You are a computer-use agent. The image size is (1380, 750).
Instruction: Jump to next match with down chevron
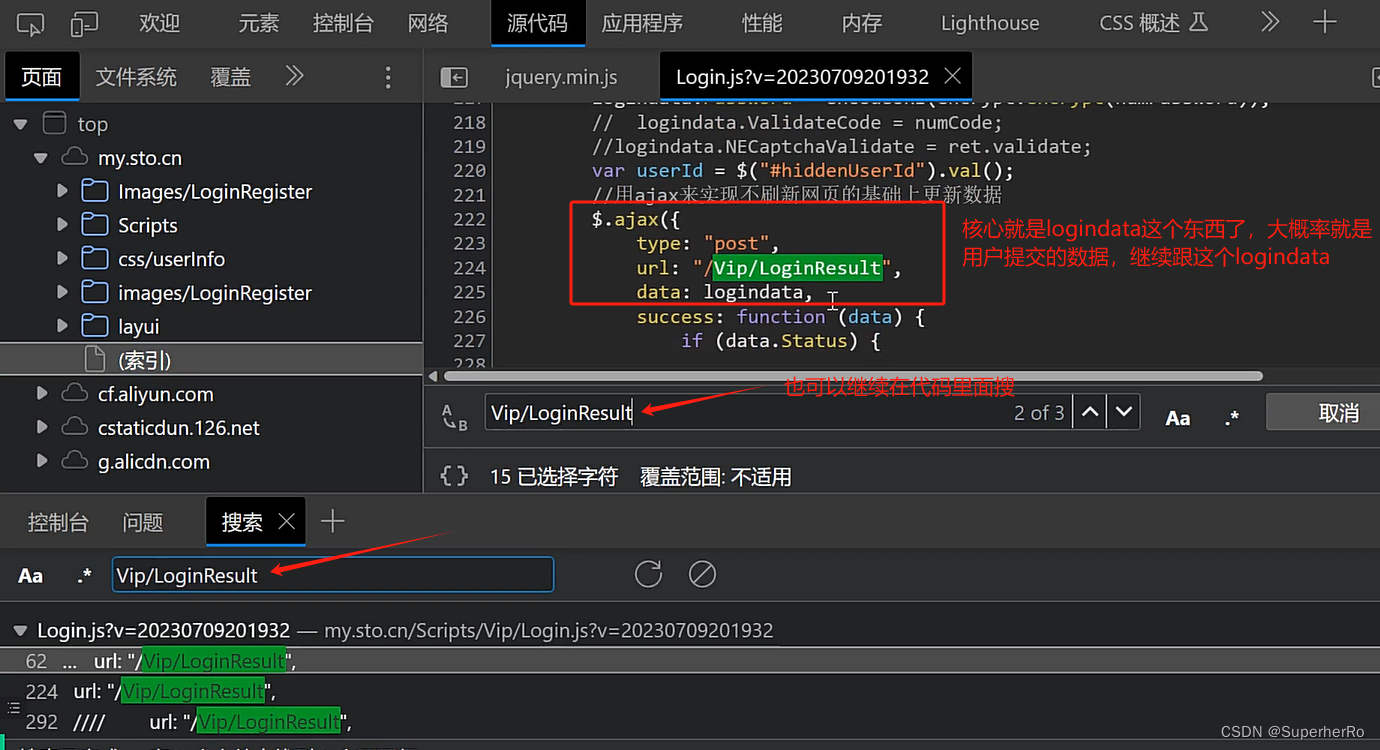(x=1122, y=411)
